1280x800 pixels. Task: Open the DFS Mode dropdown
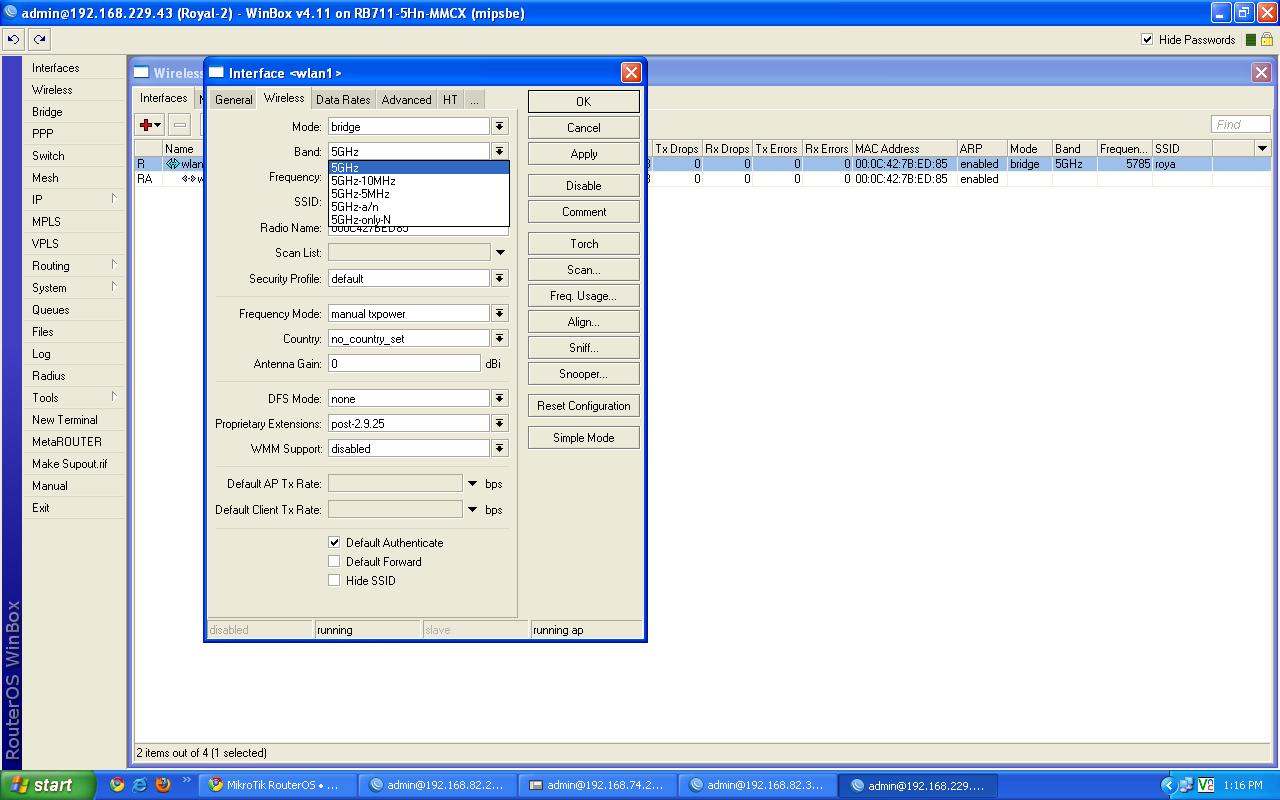coord(500,398)
